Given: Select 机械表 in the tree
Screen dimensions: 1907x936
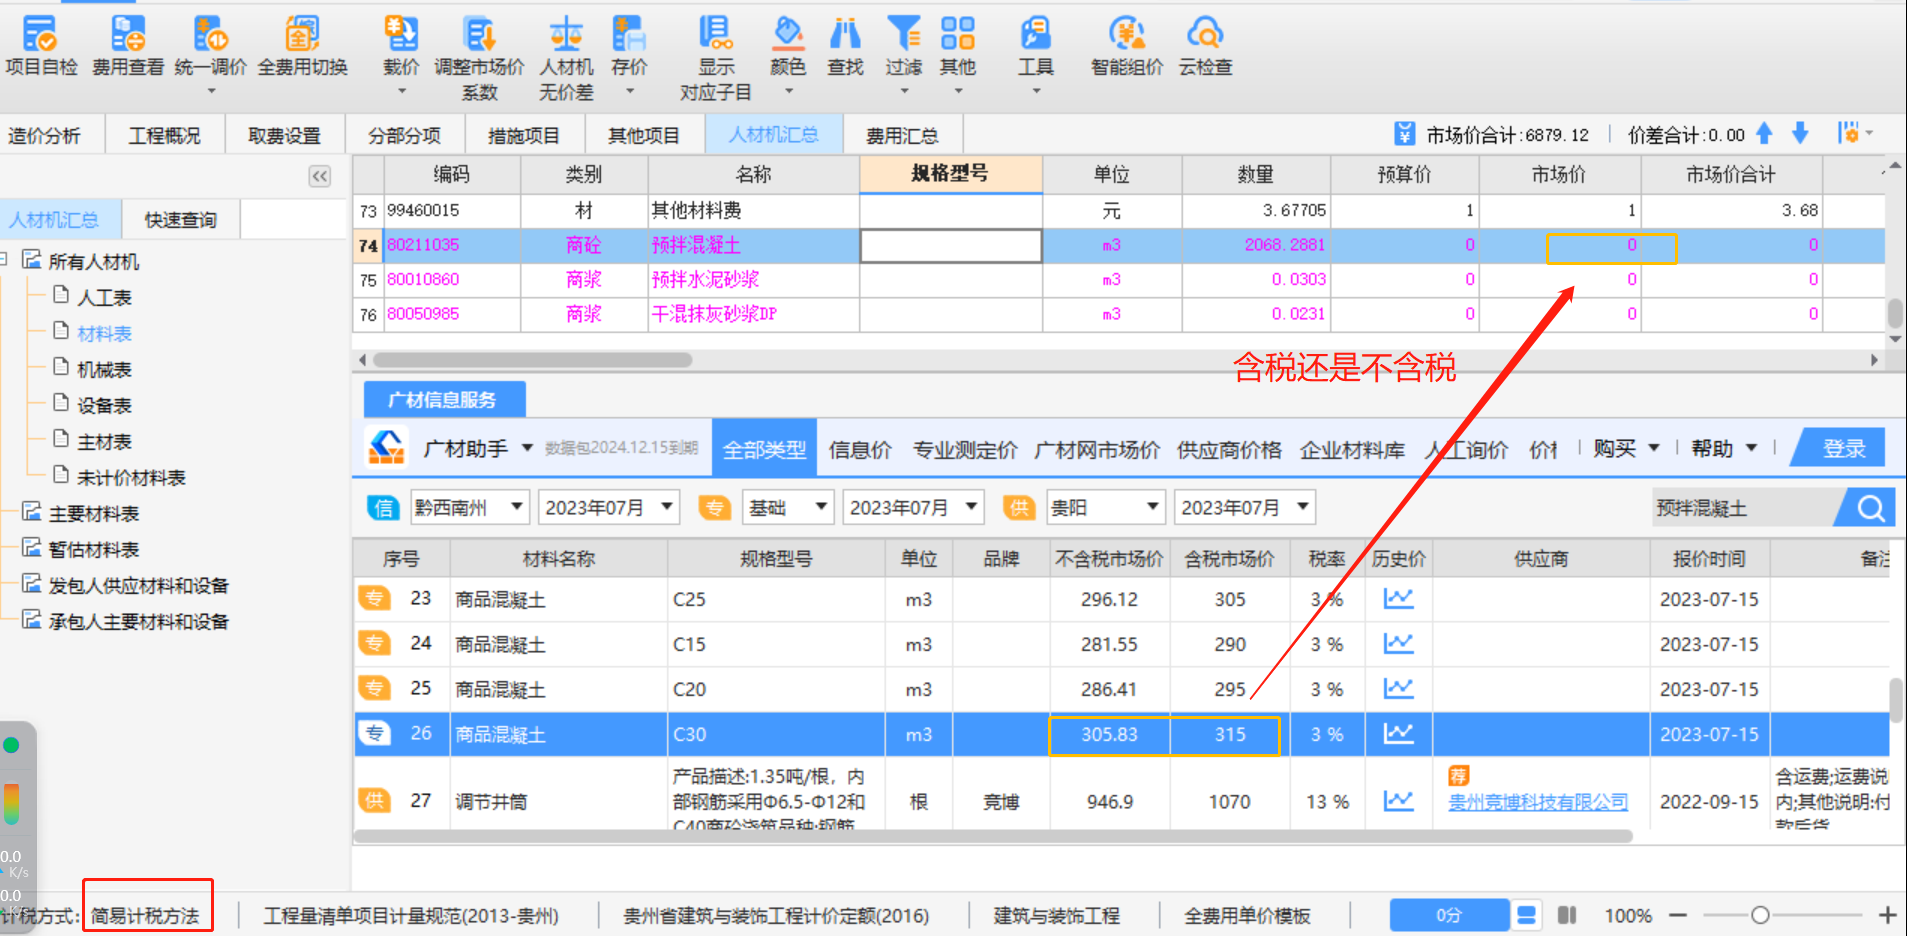Looking at the screenshot, I should 104,369.
